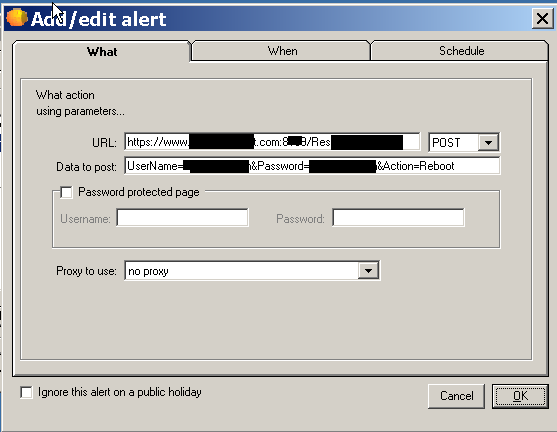Close the Add/edit alert dialog
Image resolution: width=557 pixels, height=432 pixels.
[x=542, y=18]
